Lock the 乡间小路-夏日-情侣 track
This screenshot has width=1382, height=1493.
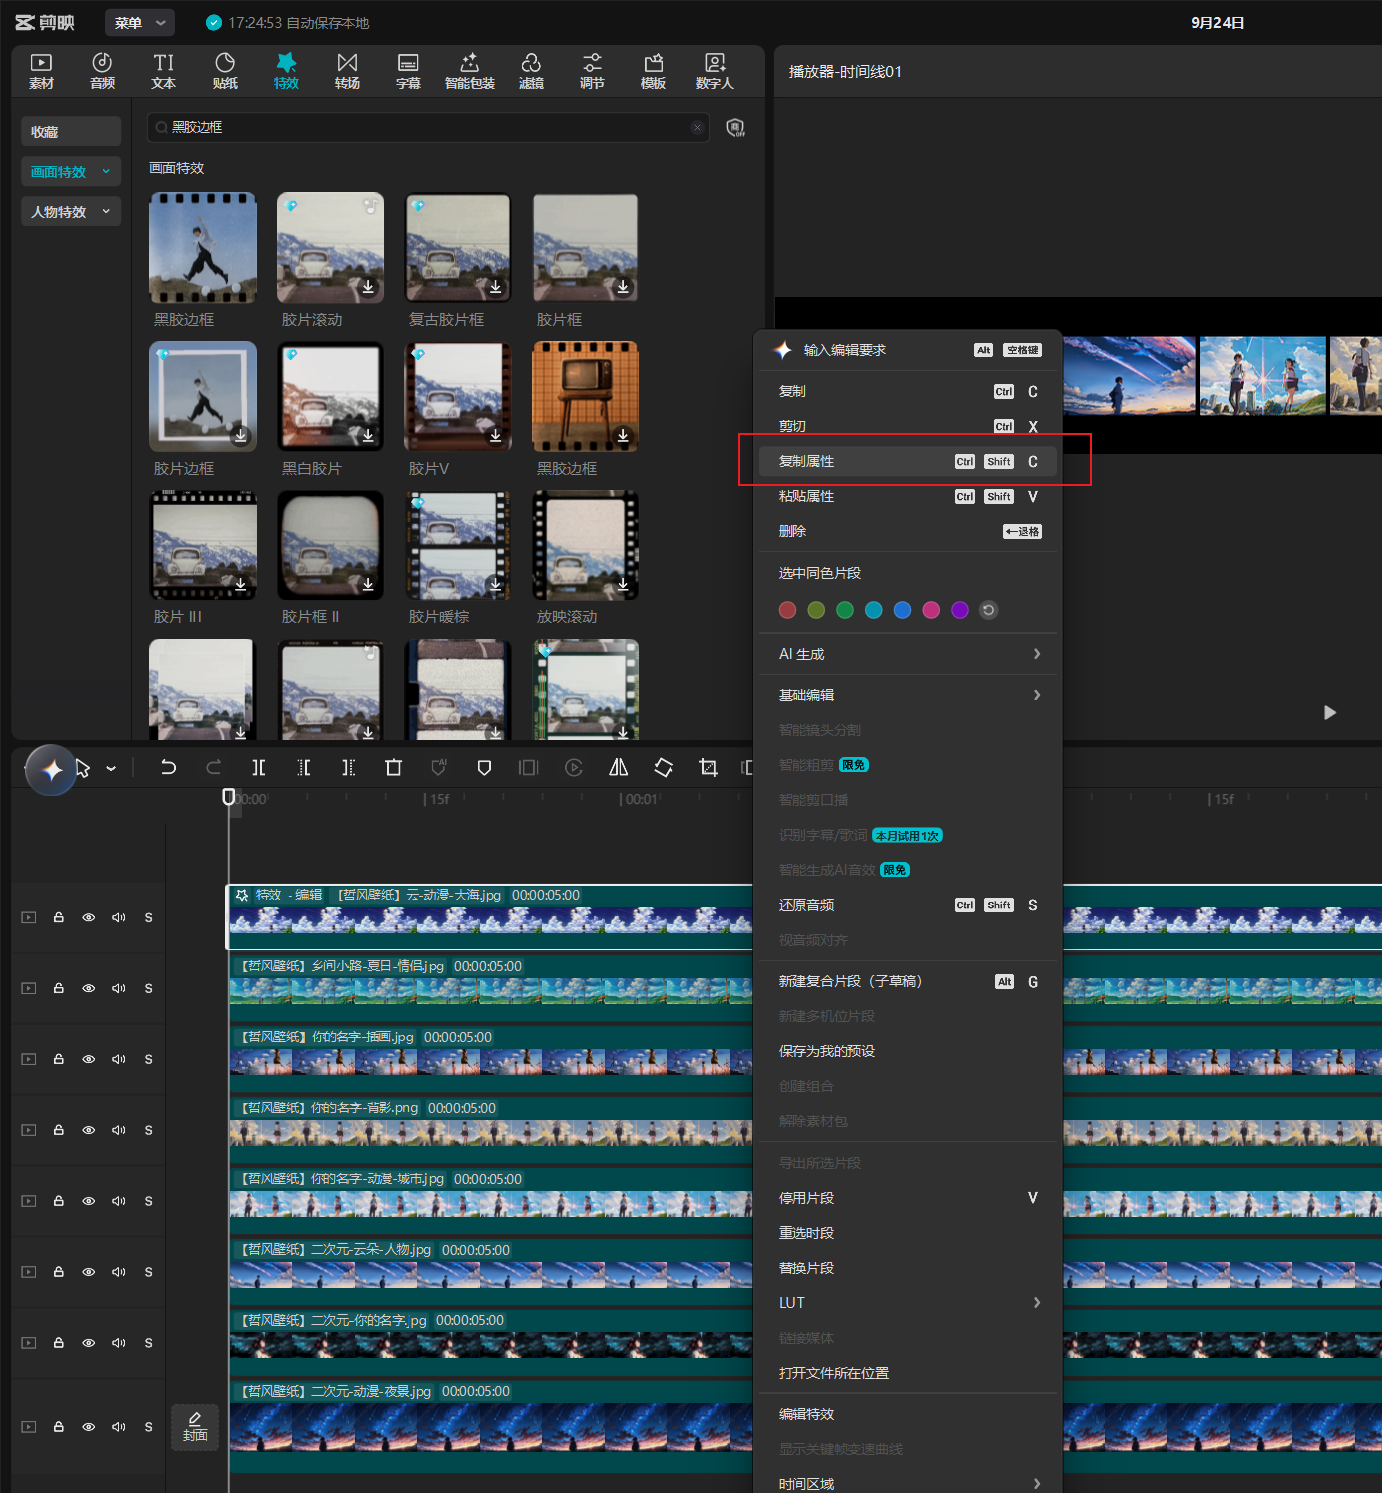click(x=59, y=988)
